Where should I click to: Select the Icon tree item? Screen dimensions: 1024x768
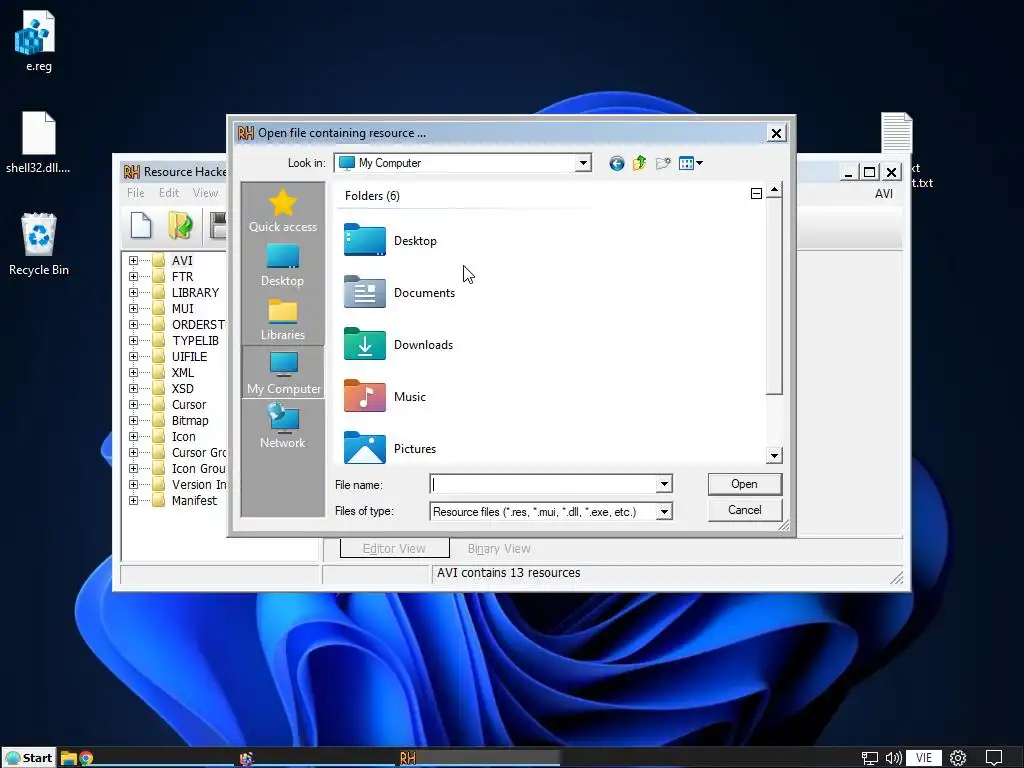pos(184,436)
